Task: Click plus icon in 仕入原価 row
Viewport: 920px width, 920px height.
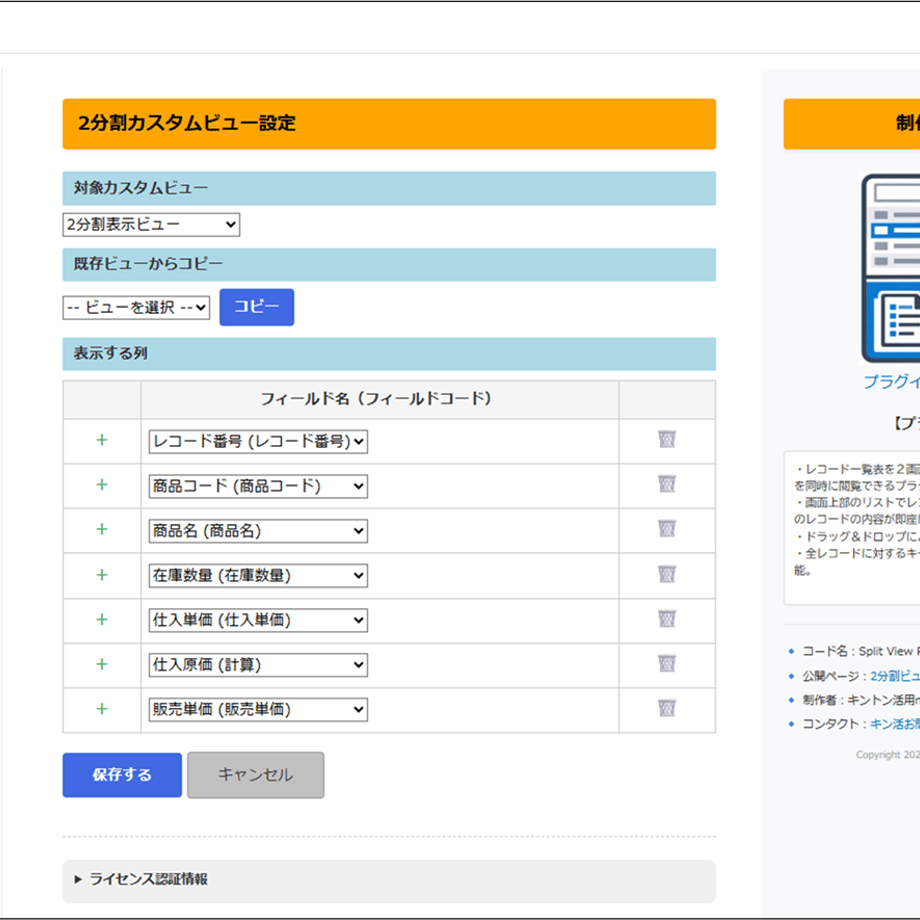Action: click(102, 664)
